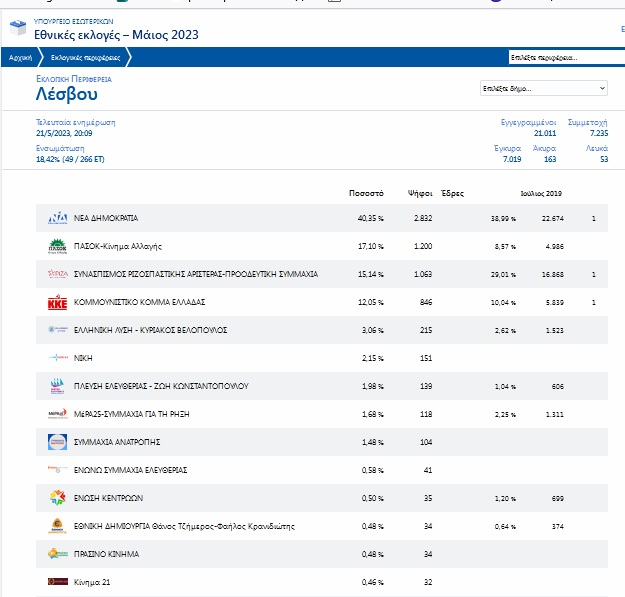Image resolution: width=625 pixels, height=597 pixels.
Task: Click the ΝΙΚΗ party logo
Action: (x=57, y=357)
